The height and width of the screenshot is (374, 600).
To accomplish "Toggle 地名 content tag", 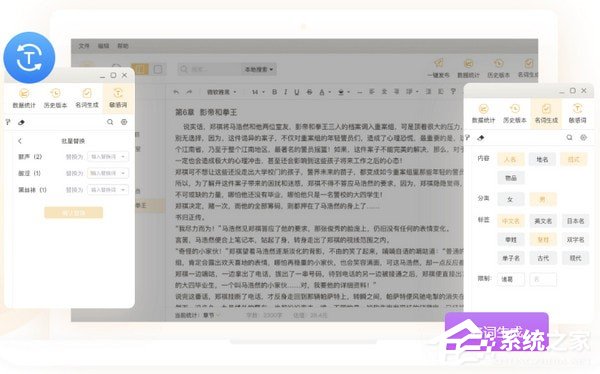I will pyautogui.click(x=542, y=159).
